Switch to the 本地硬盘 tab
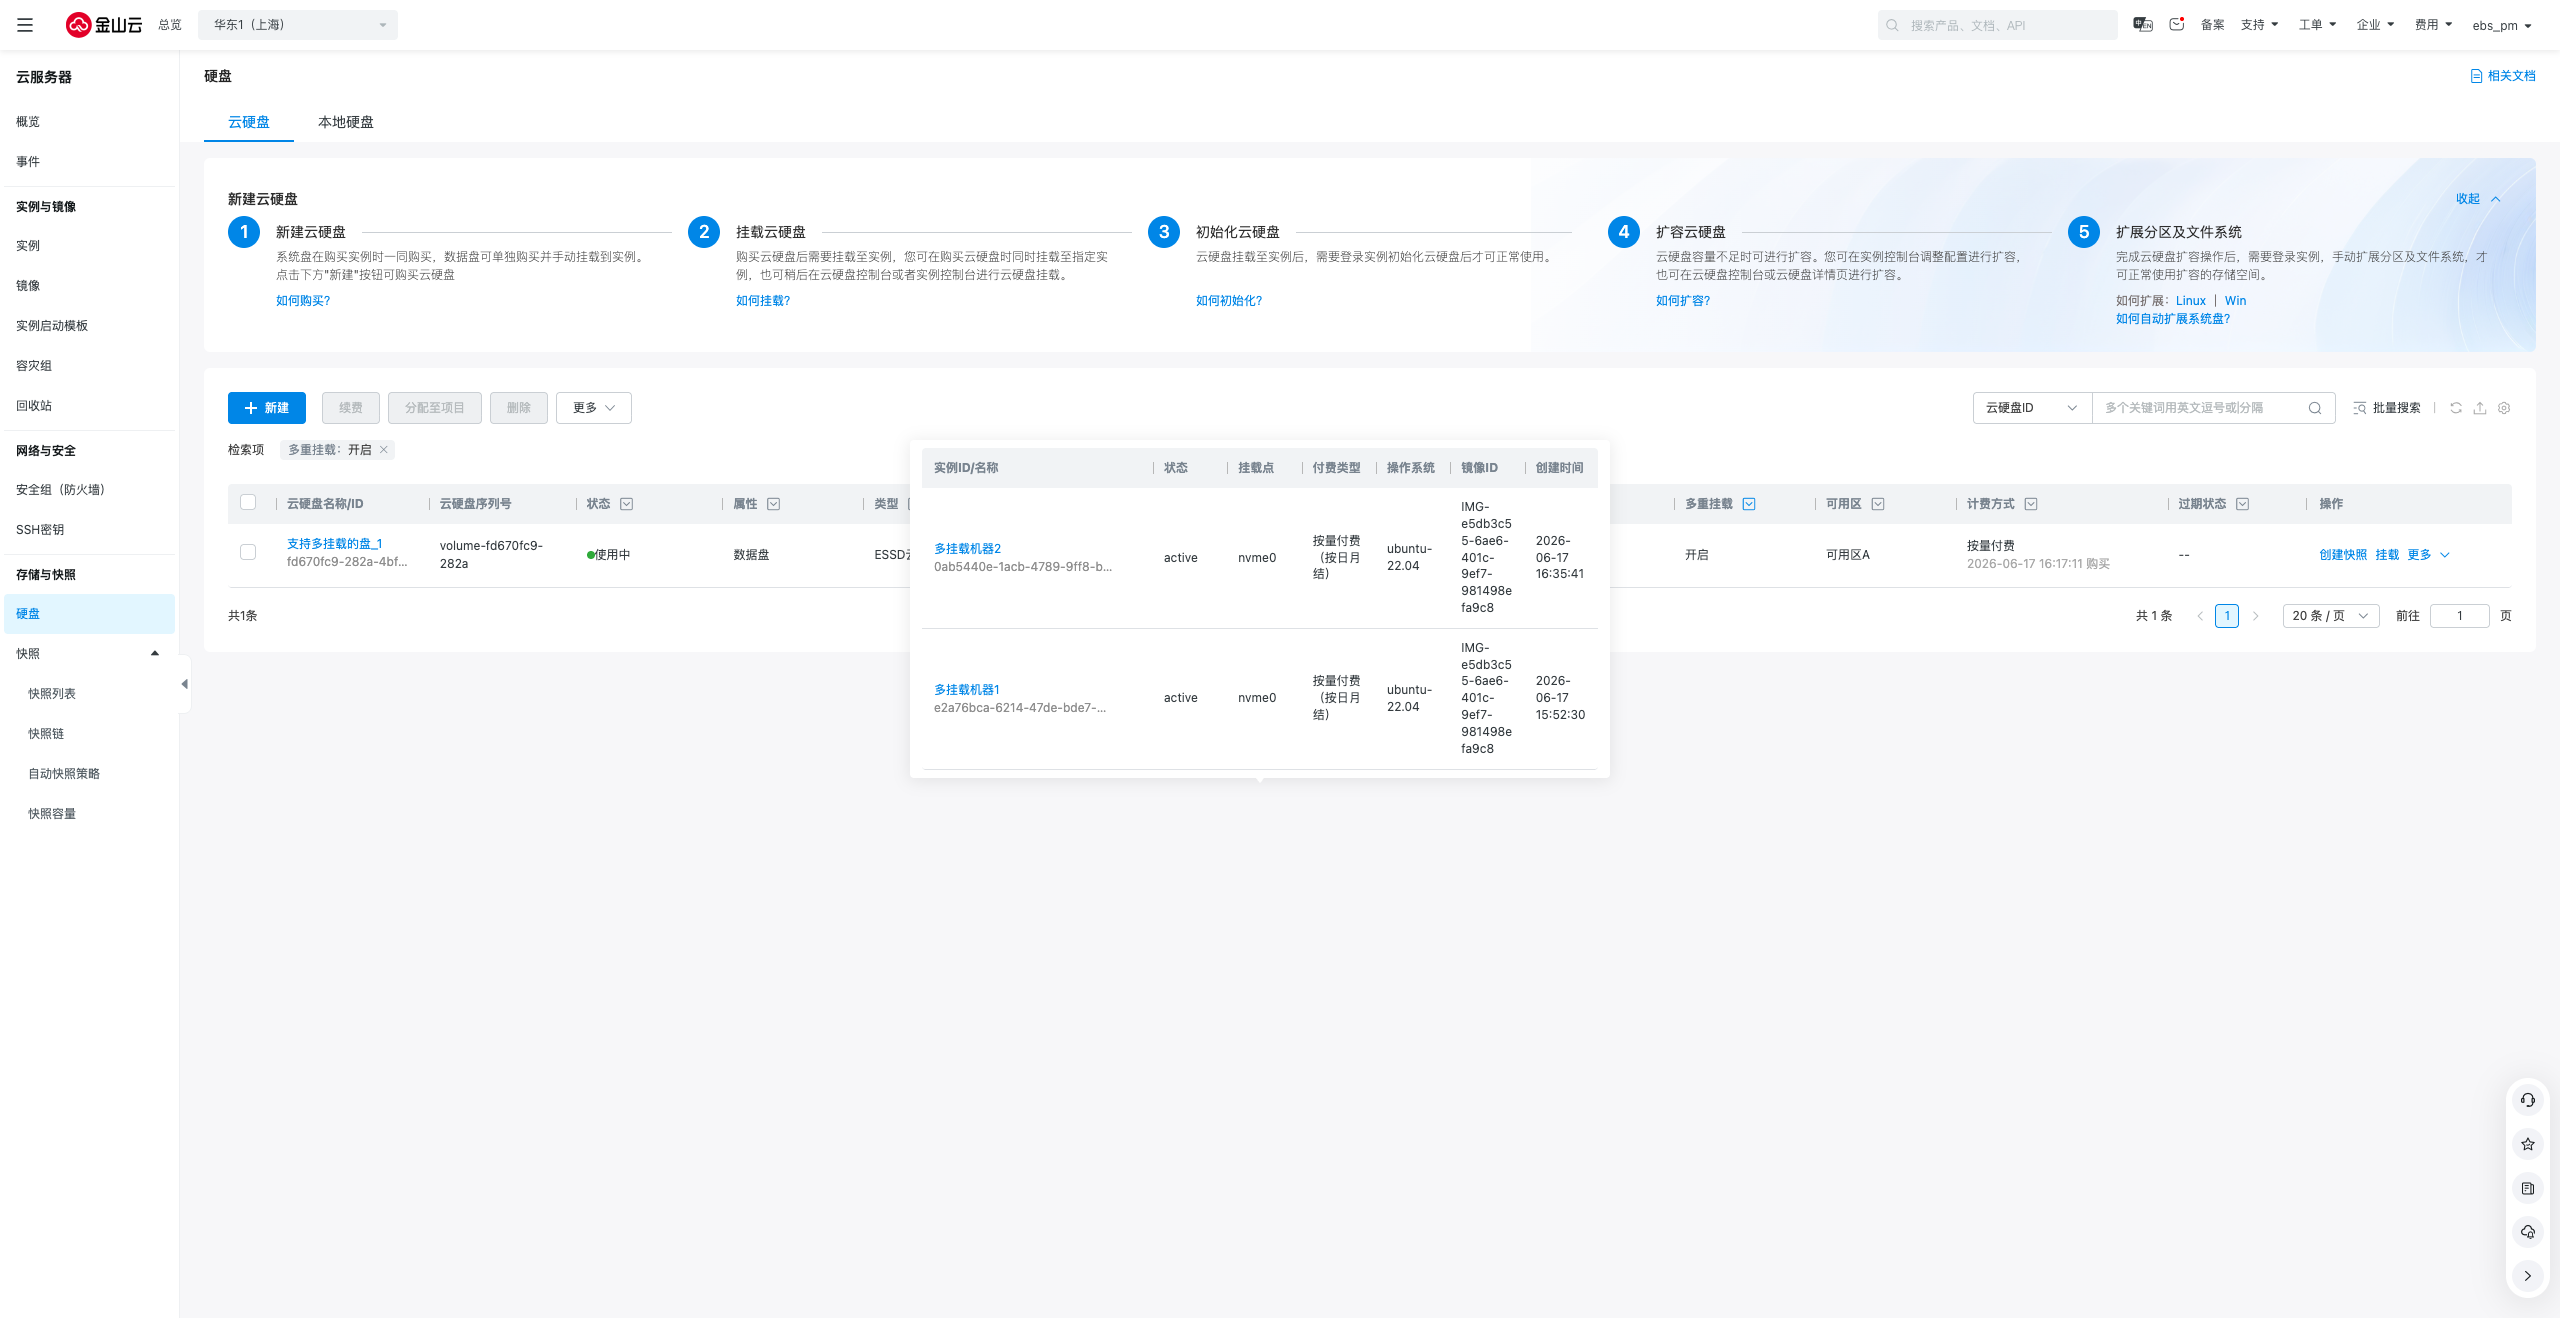This screenshot has width=2560, height=1318. [346, 122]
